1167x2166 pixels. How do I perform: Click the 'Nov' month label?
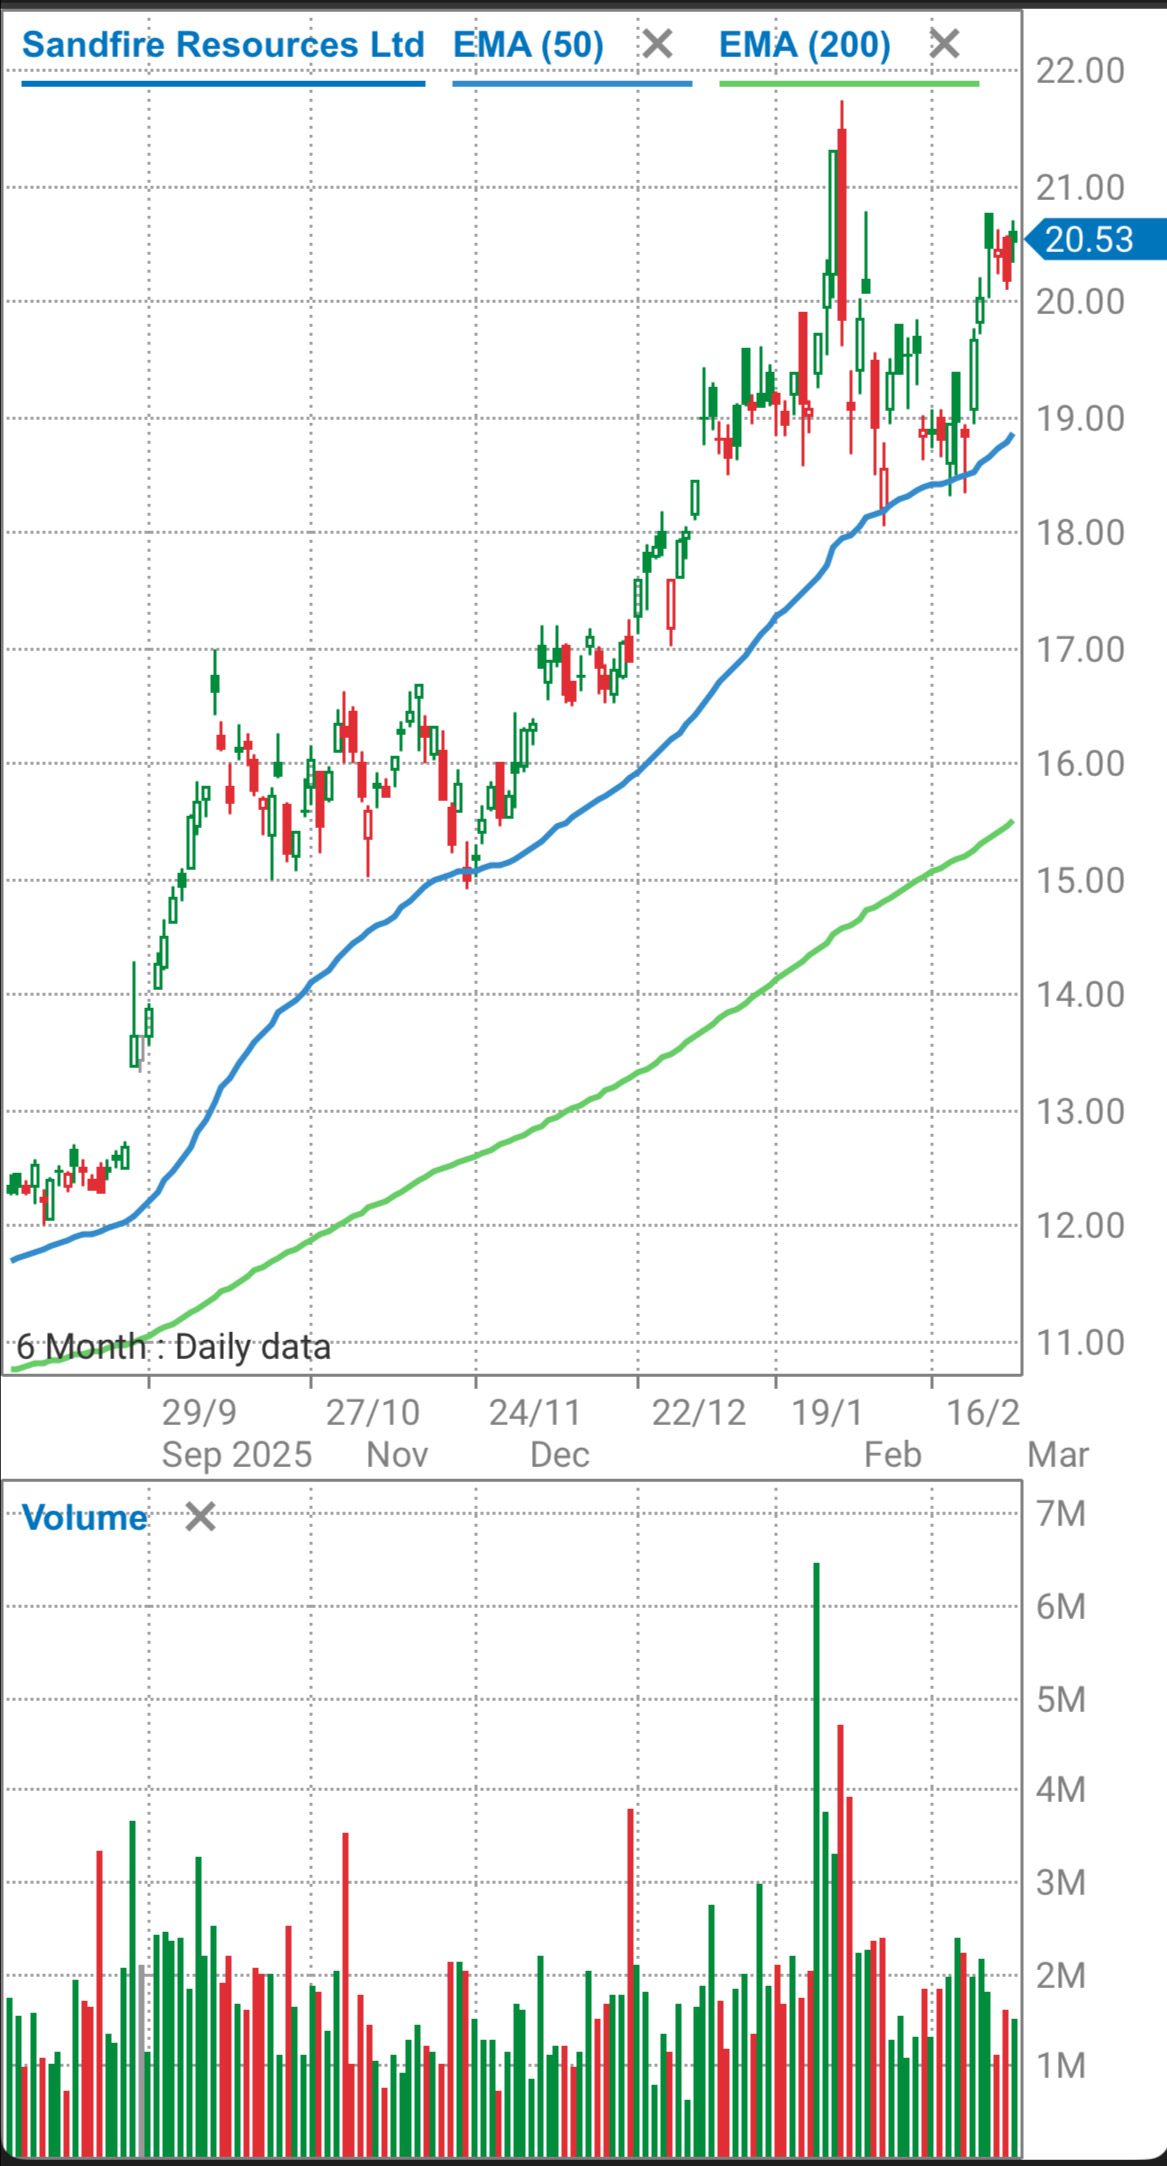[x=397, y=1454]
